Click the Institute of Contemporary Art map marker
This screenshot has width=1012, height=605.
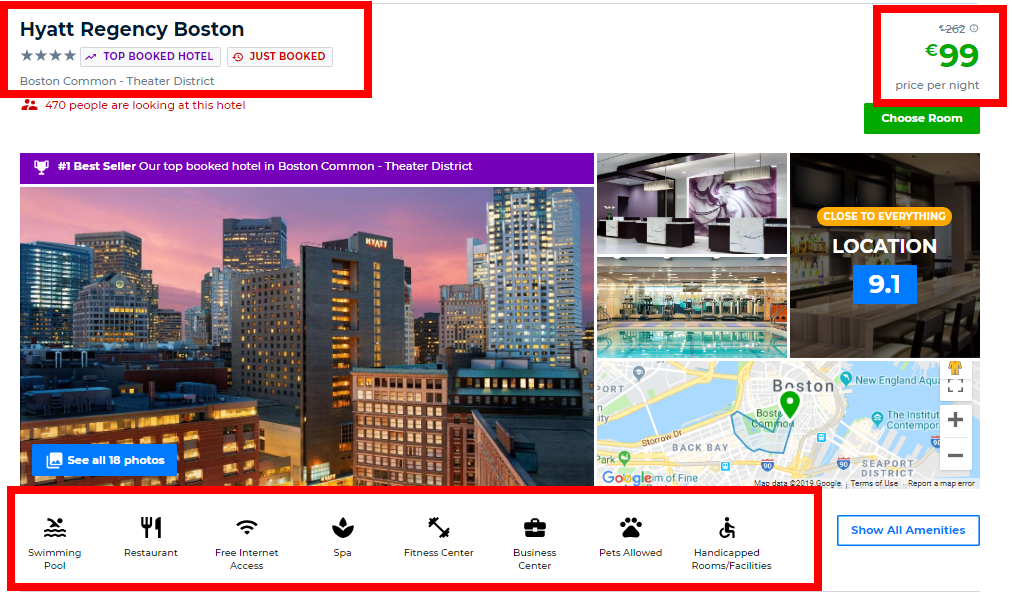tap(877, 418)
